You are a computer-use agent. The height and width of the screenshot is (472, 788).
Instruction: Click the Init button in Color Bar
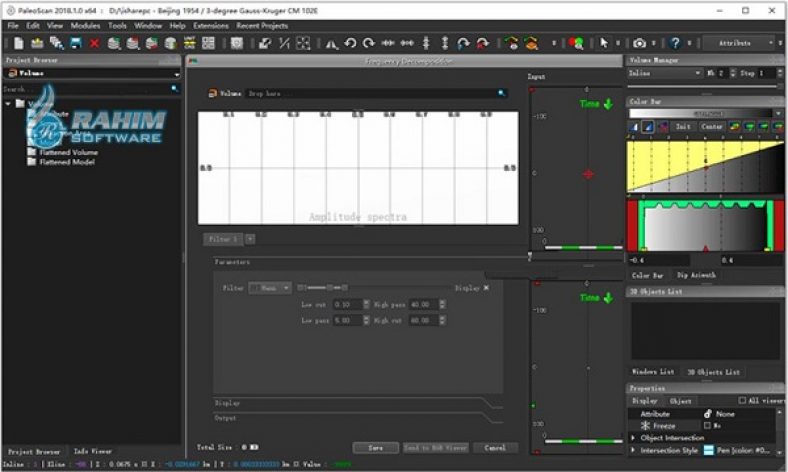pyautogui.click(x=683, y=127)
